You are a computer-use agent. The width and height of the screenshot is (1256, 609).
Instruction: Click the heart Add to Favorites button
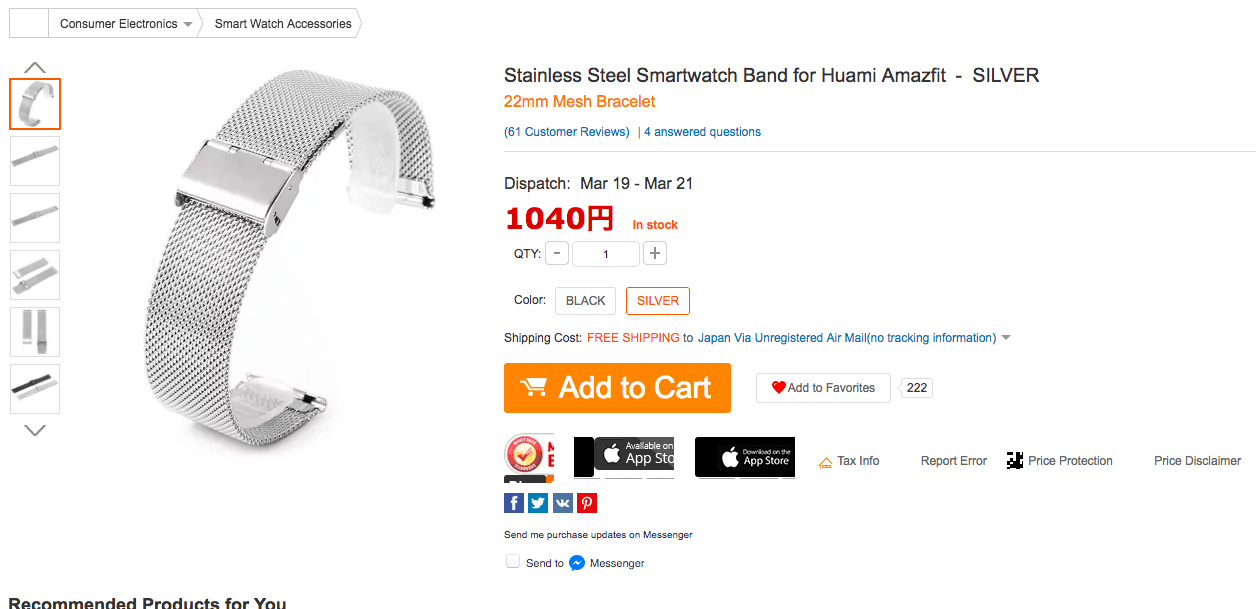823,388
